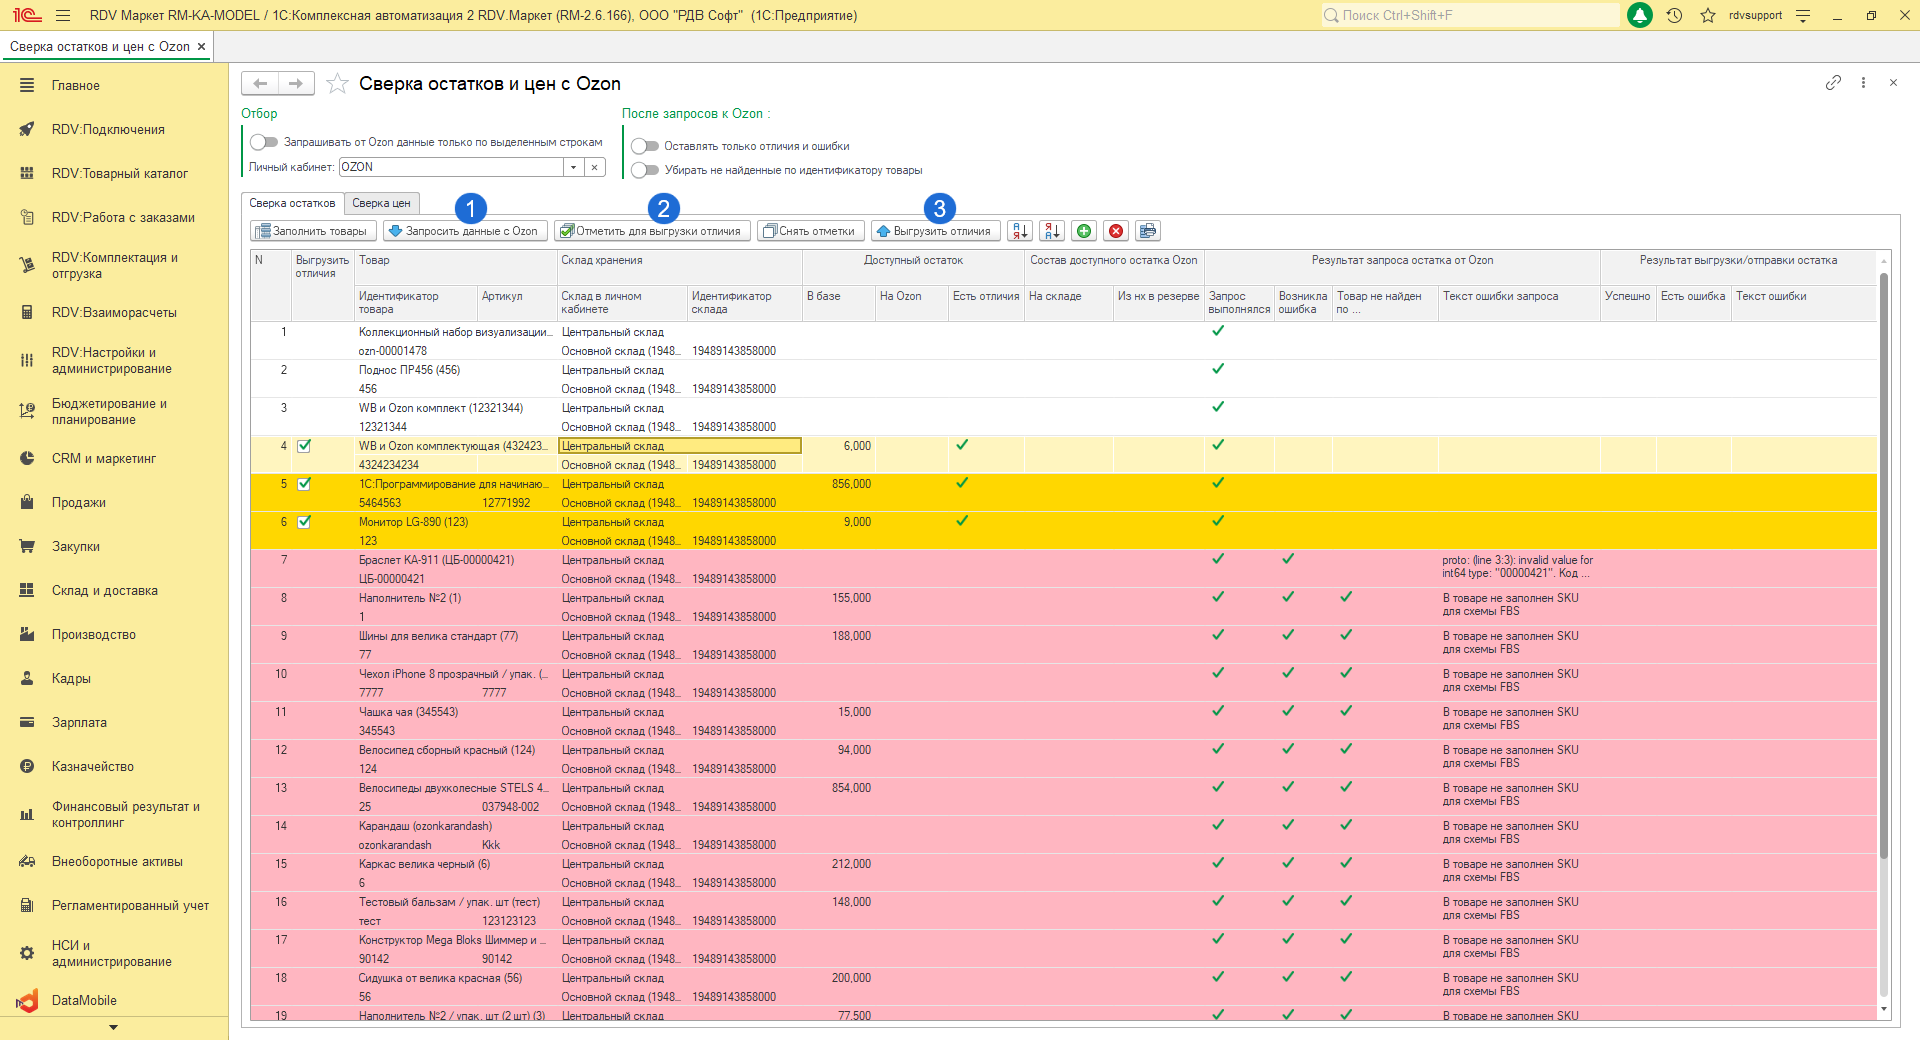
Task: Click 'Выгрузить отличия' button
Action: click(934, 231)
